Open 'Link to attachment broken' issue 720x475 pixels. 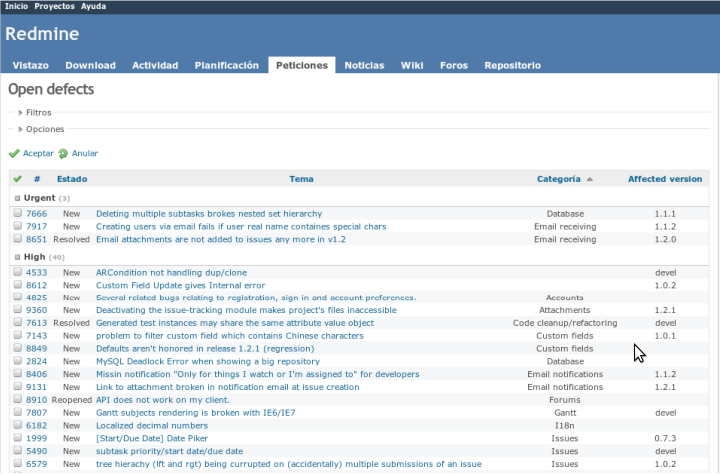[227, 387]
